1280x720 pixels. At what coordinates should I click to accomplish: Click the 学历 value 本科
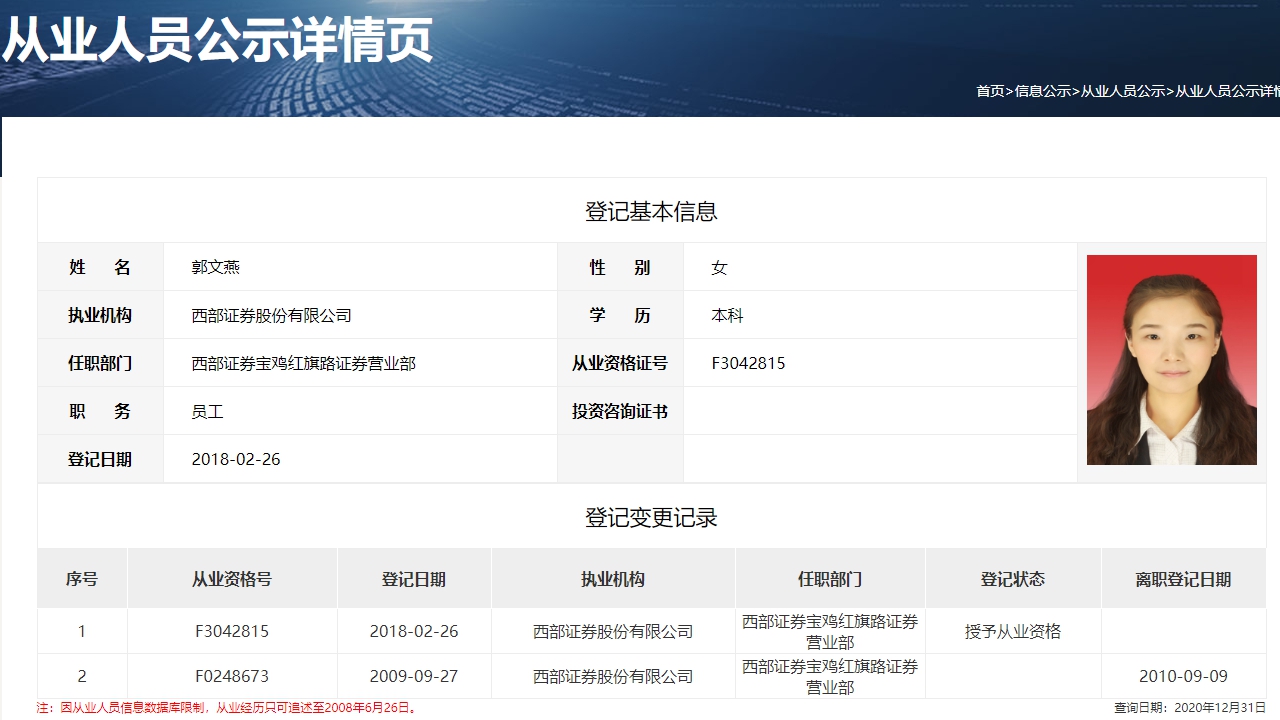[x=727, y=315]
